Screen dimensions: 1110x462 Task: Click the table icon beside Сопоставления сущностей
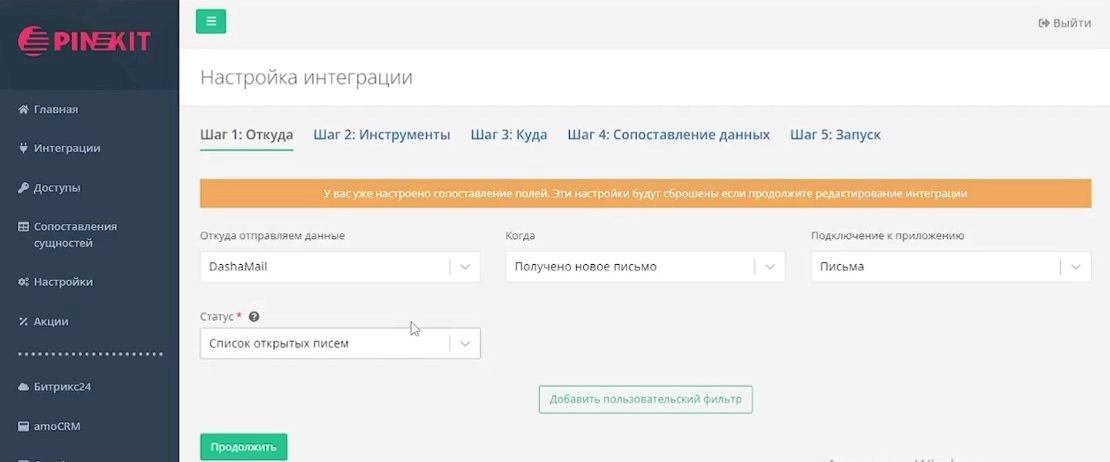coord(23,227)
